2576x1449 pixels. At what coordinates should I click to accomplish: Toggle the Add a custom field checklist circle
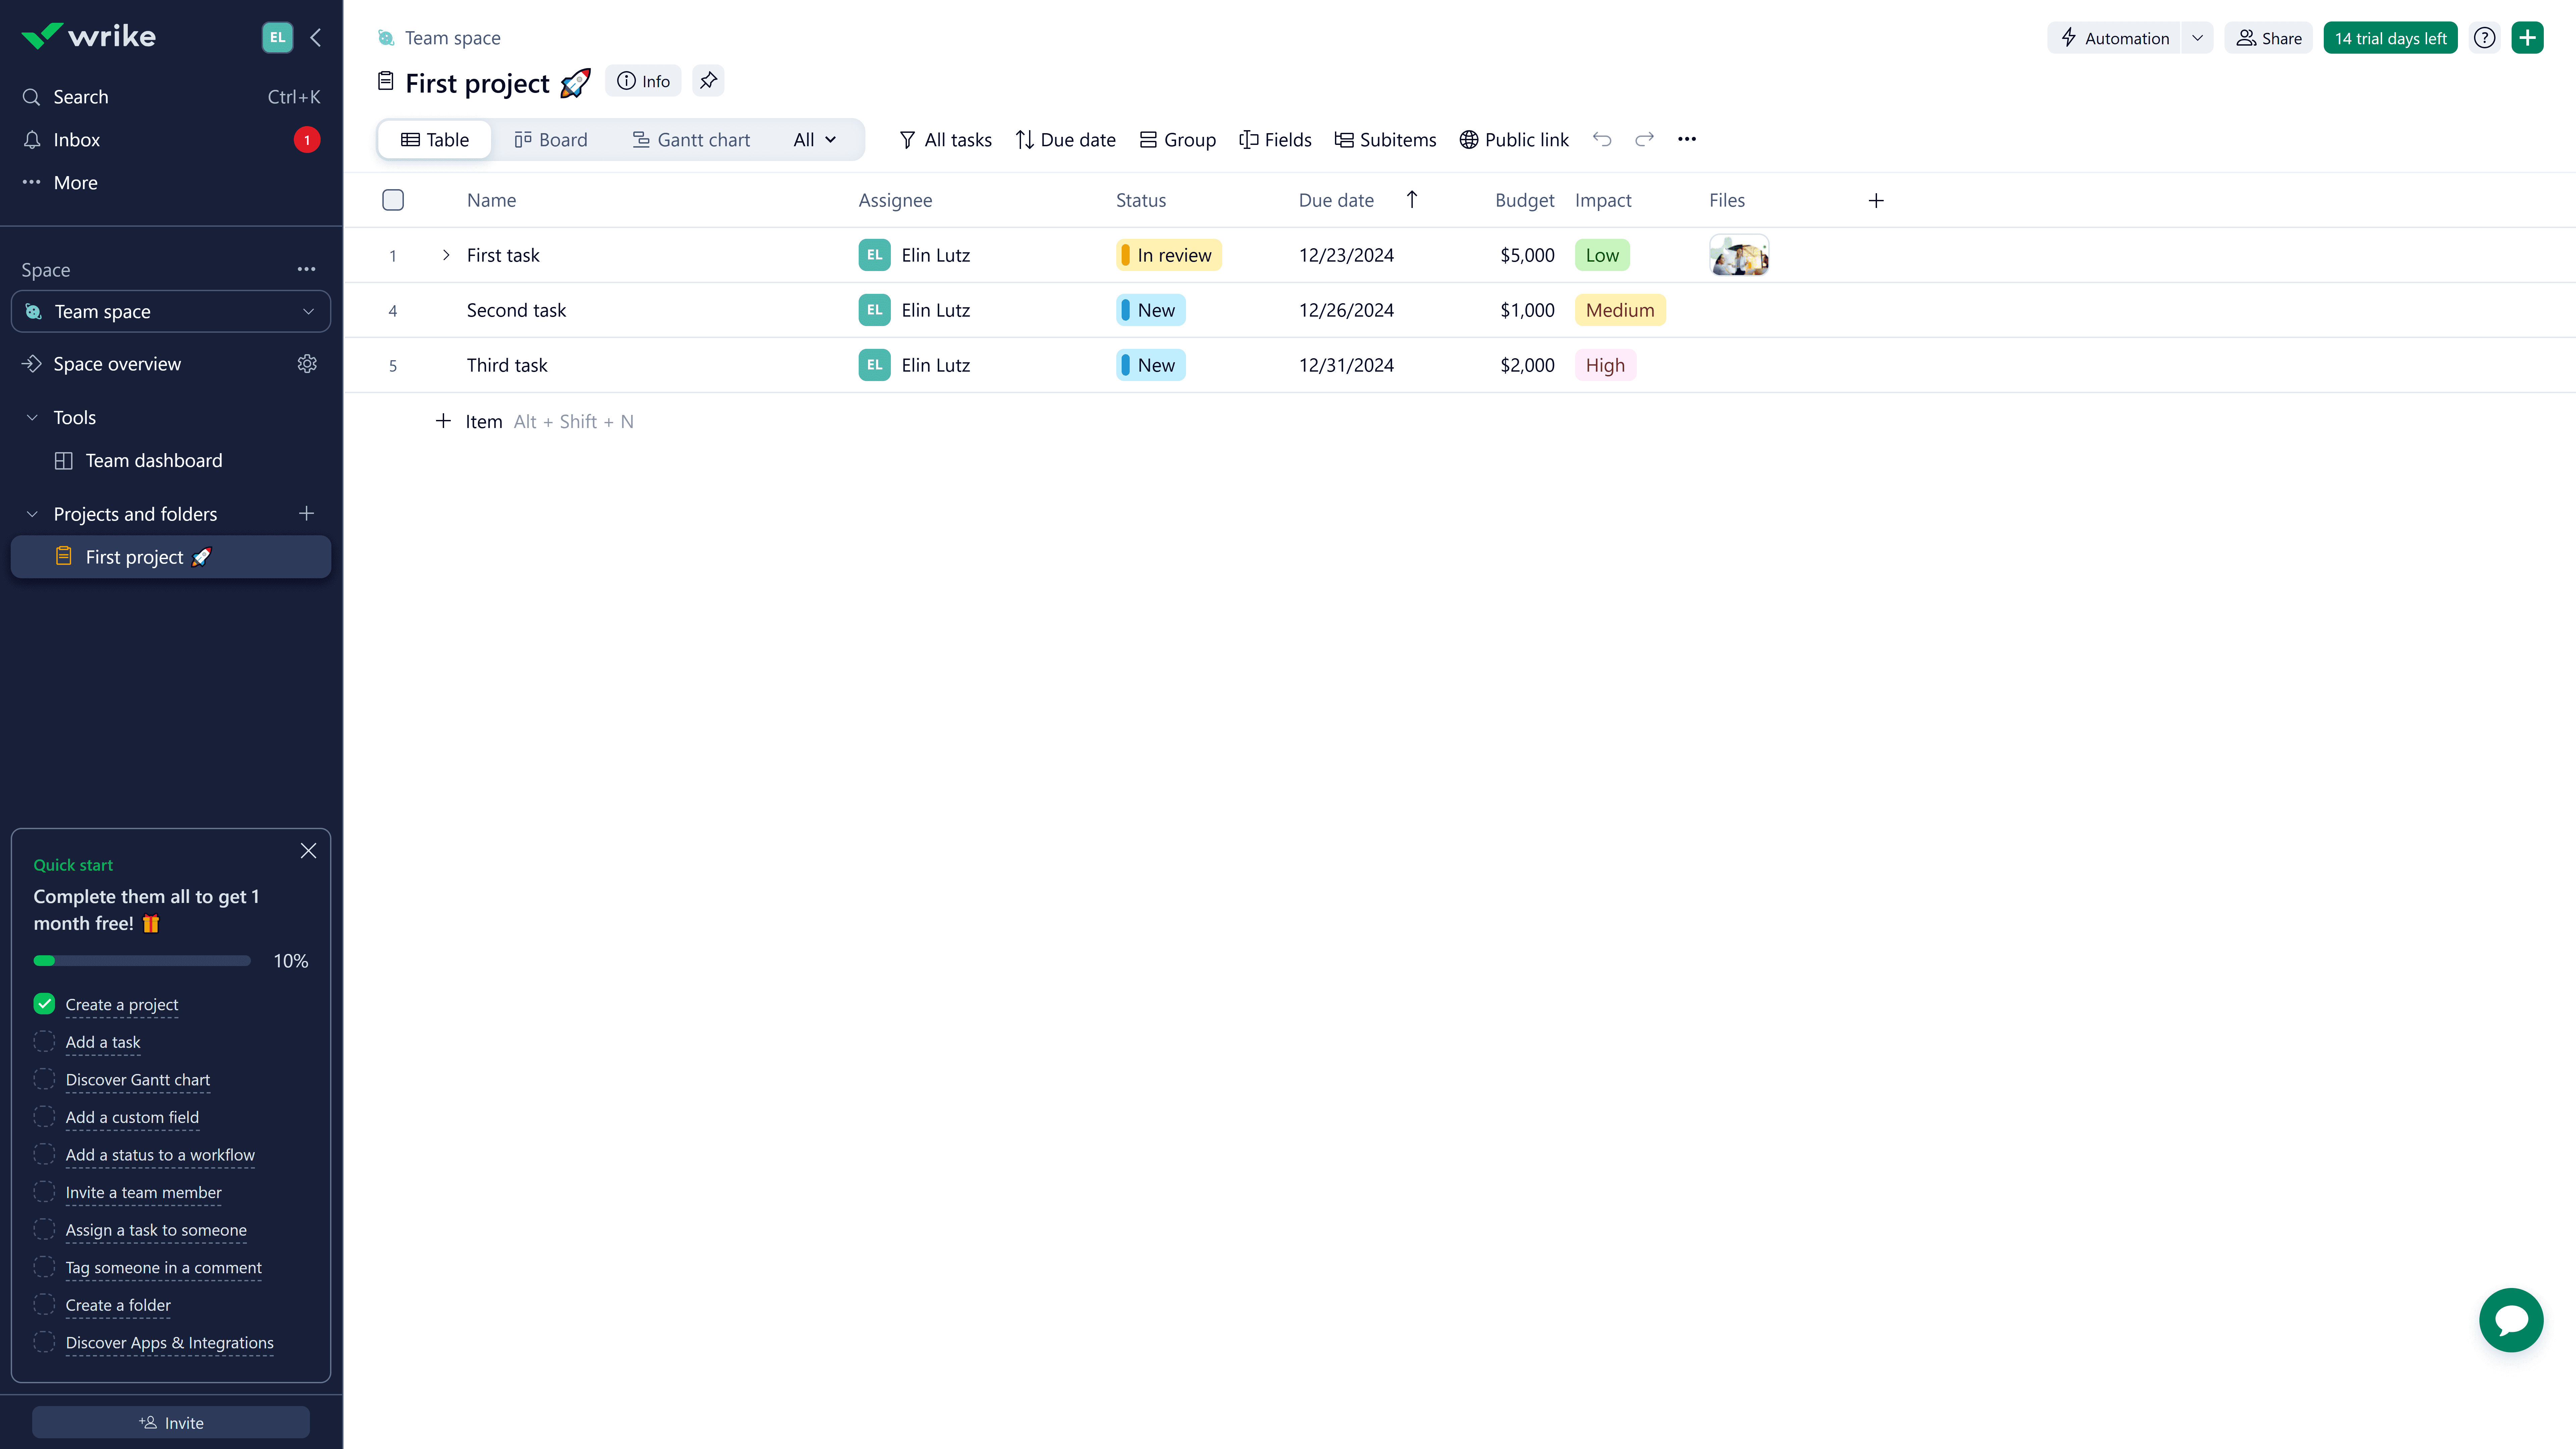(x=44, y=1117)
